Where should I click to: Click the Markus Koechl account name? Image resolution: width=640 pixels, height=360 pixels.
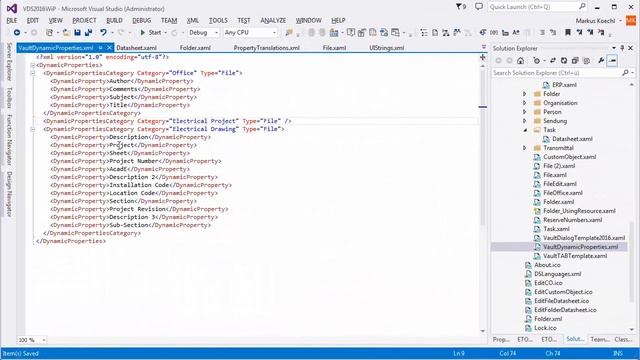596,20
